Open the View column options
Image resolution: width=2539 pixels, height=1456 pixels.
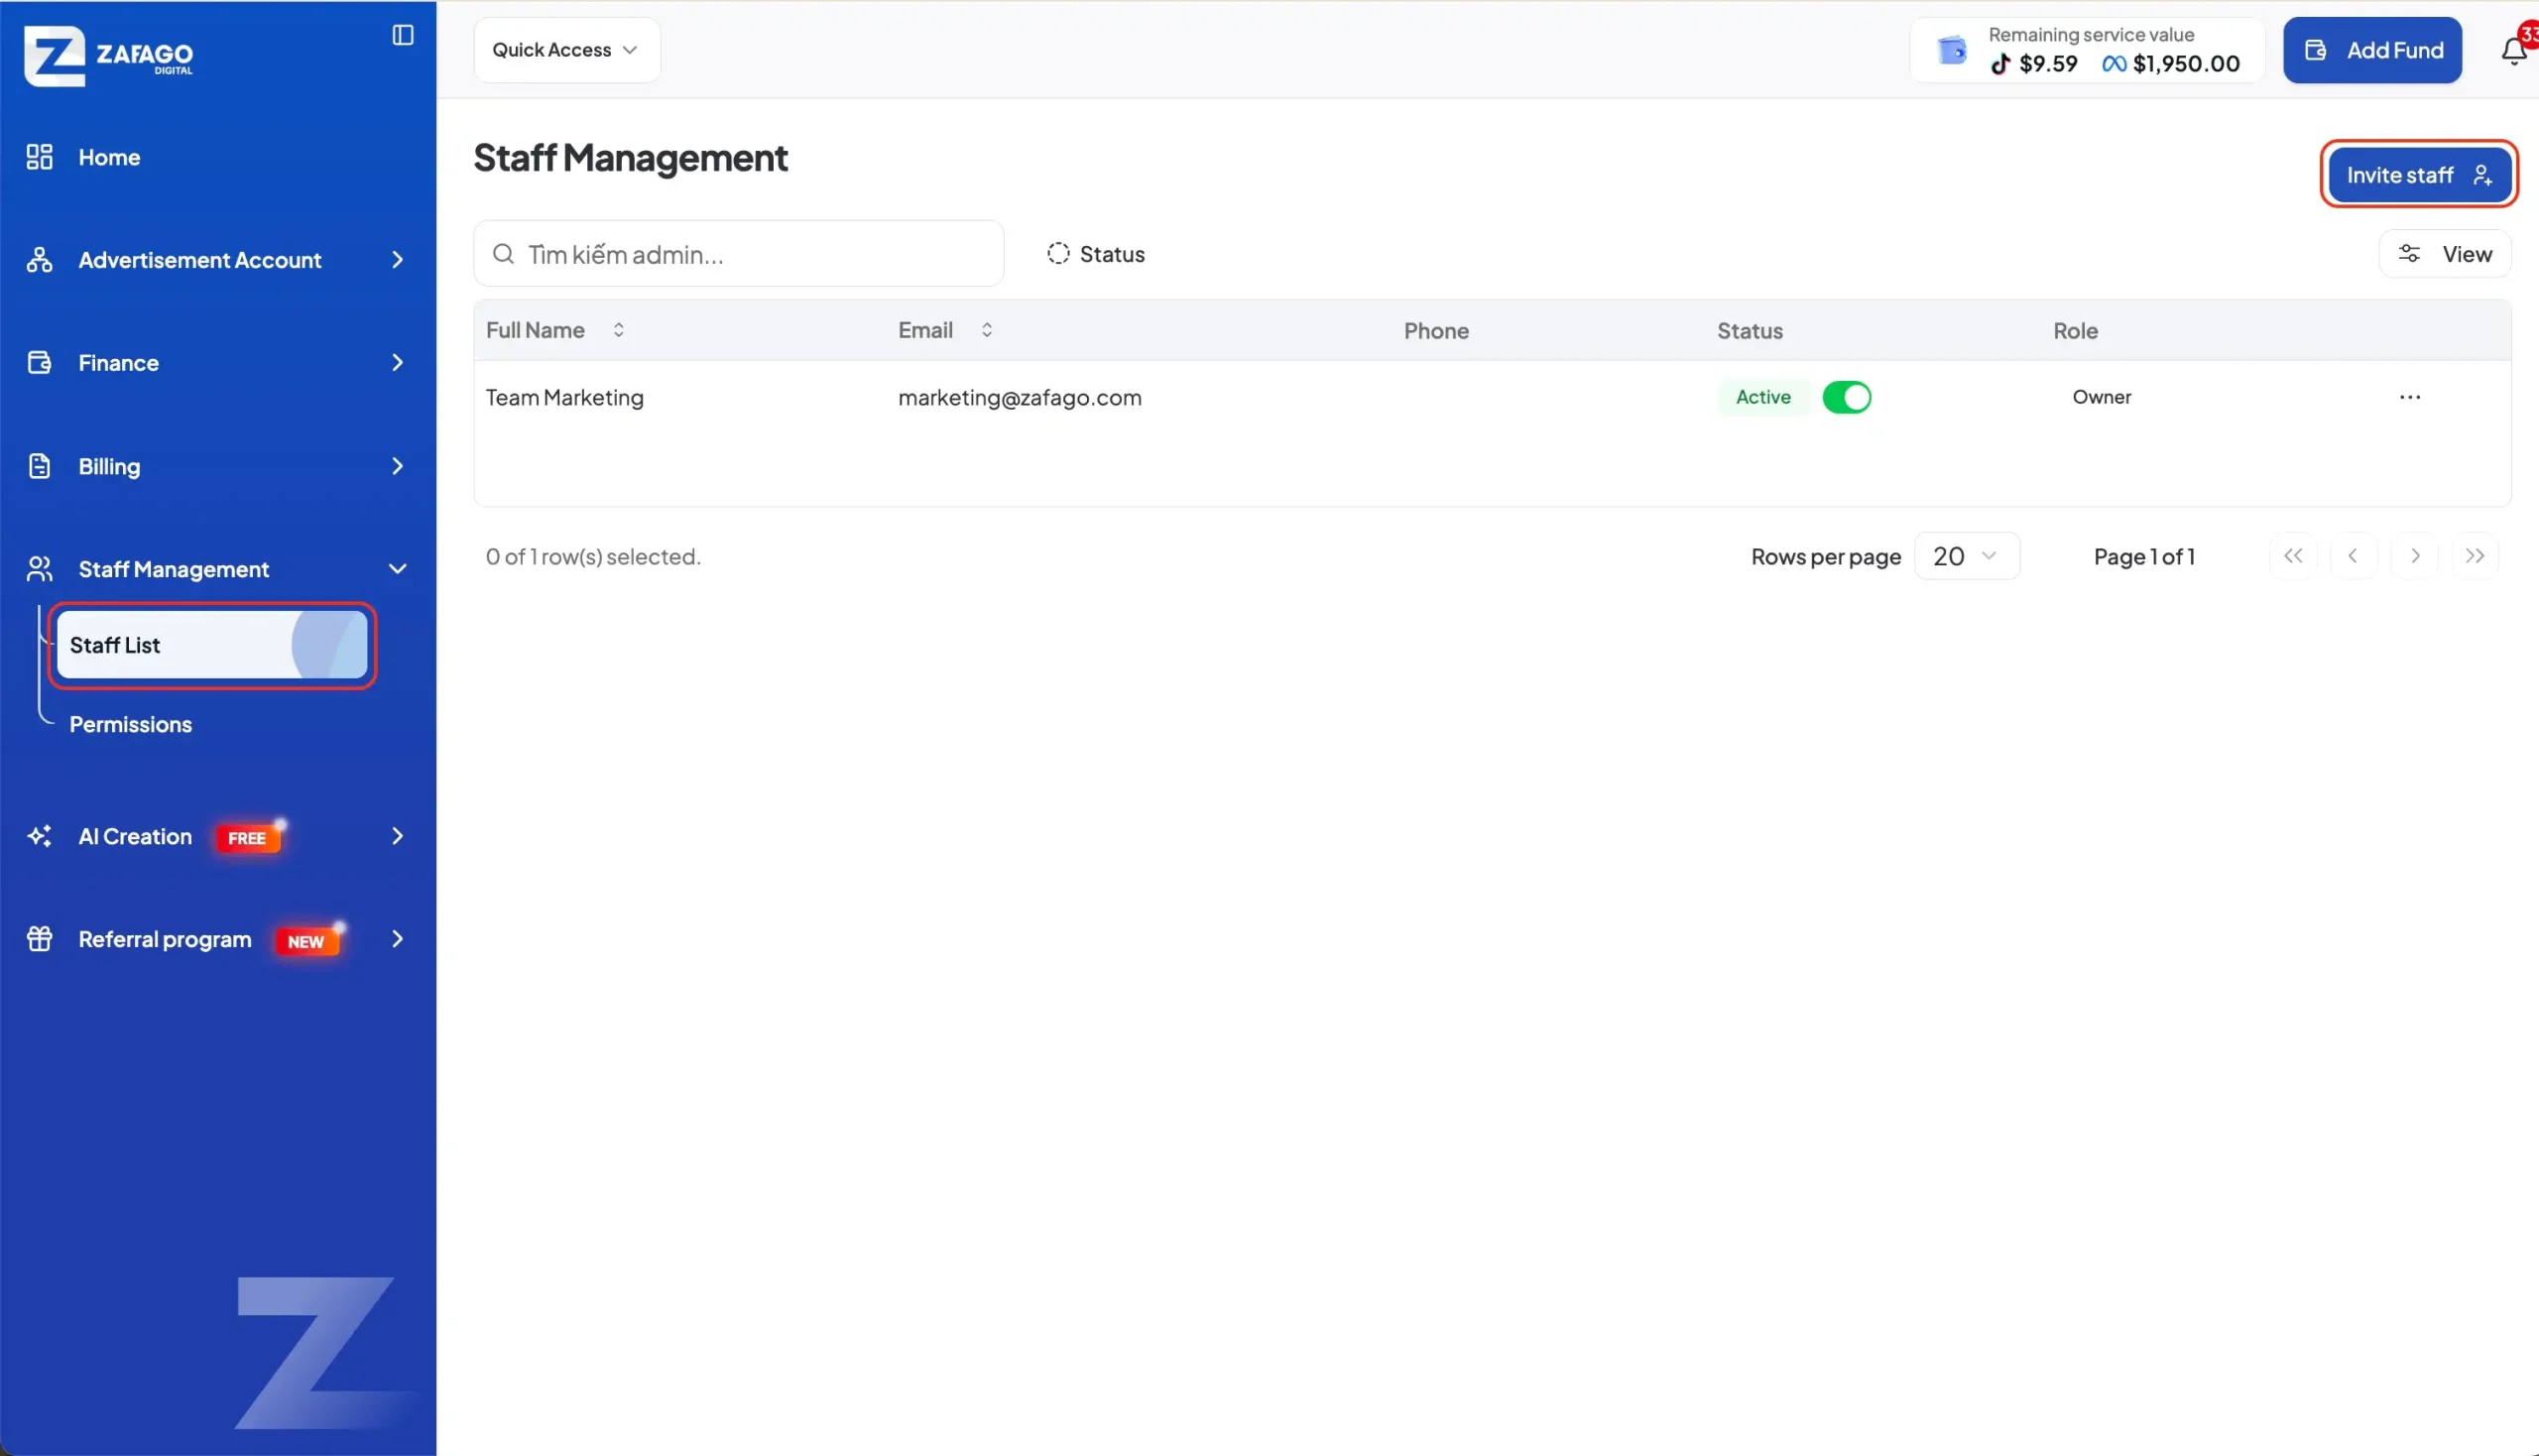coord(2444,254)
